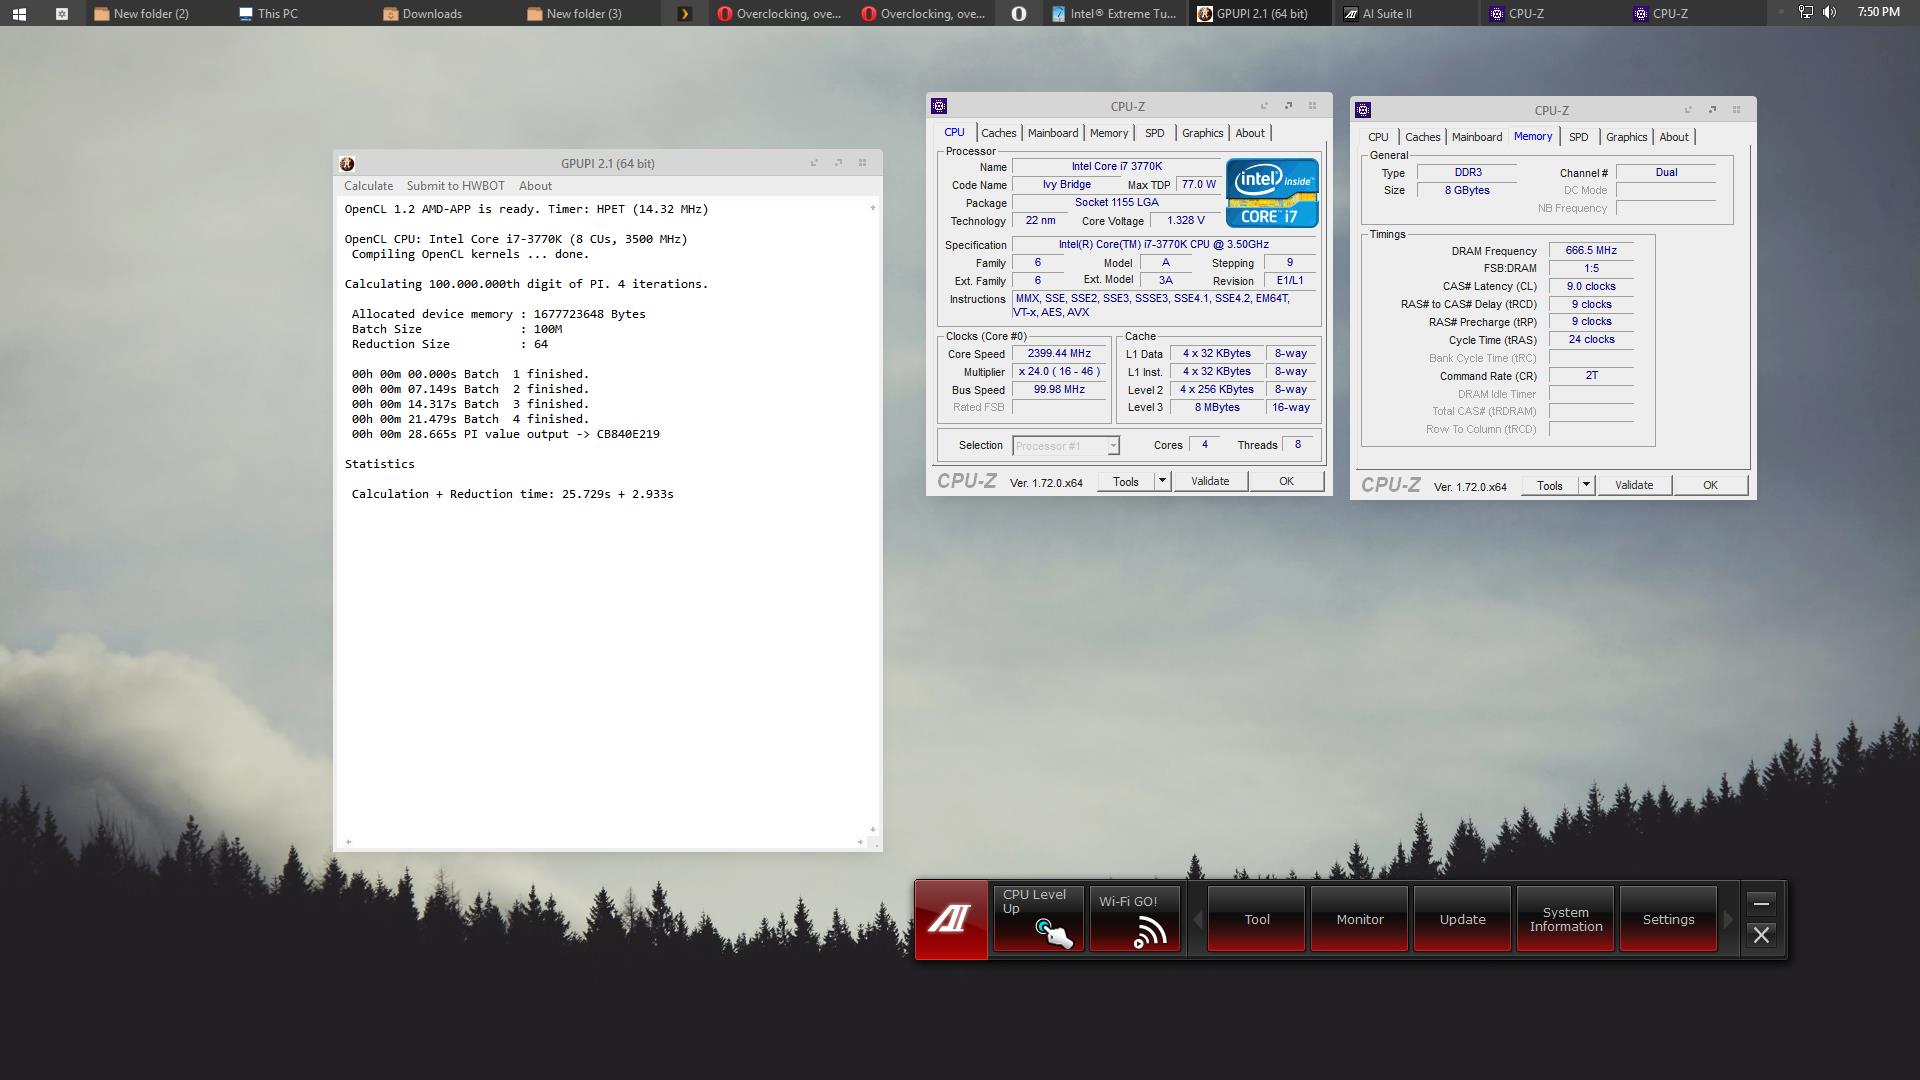Click the GPUPI window title icon
This screenshot has height=1080, width=1920.
coord(347,164)
